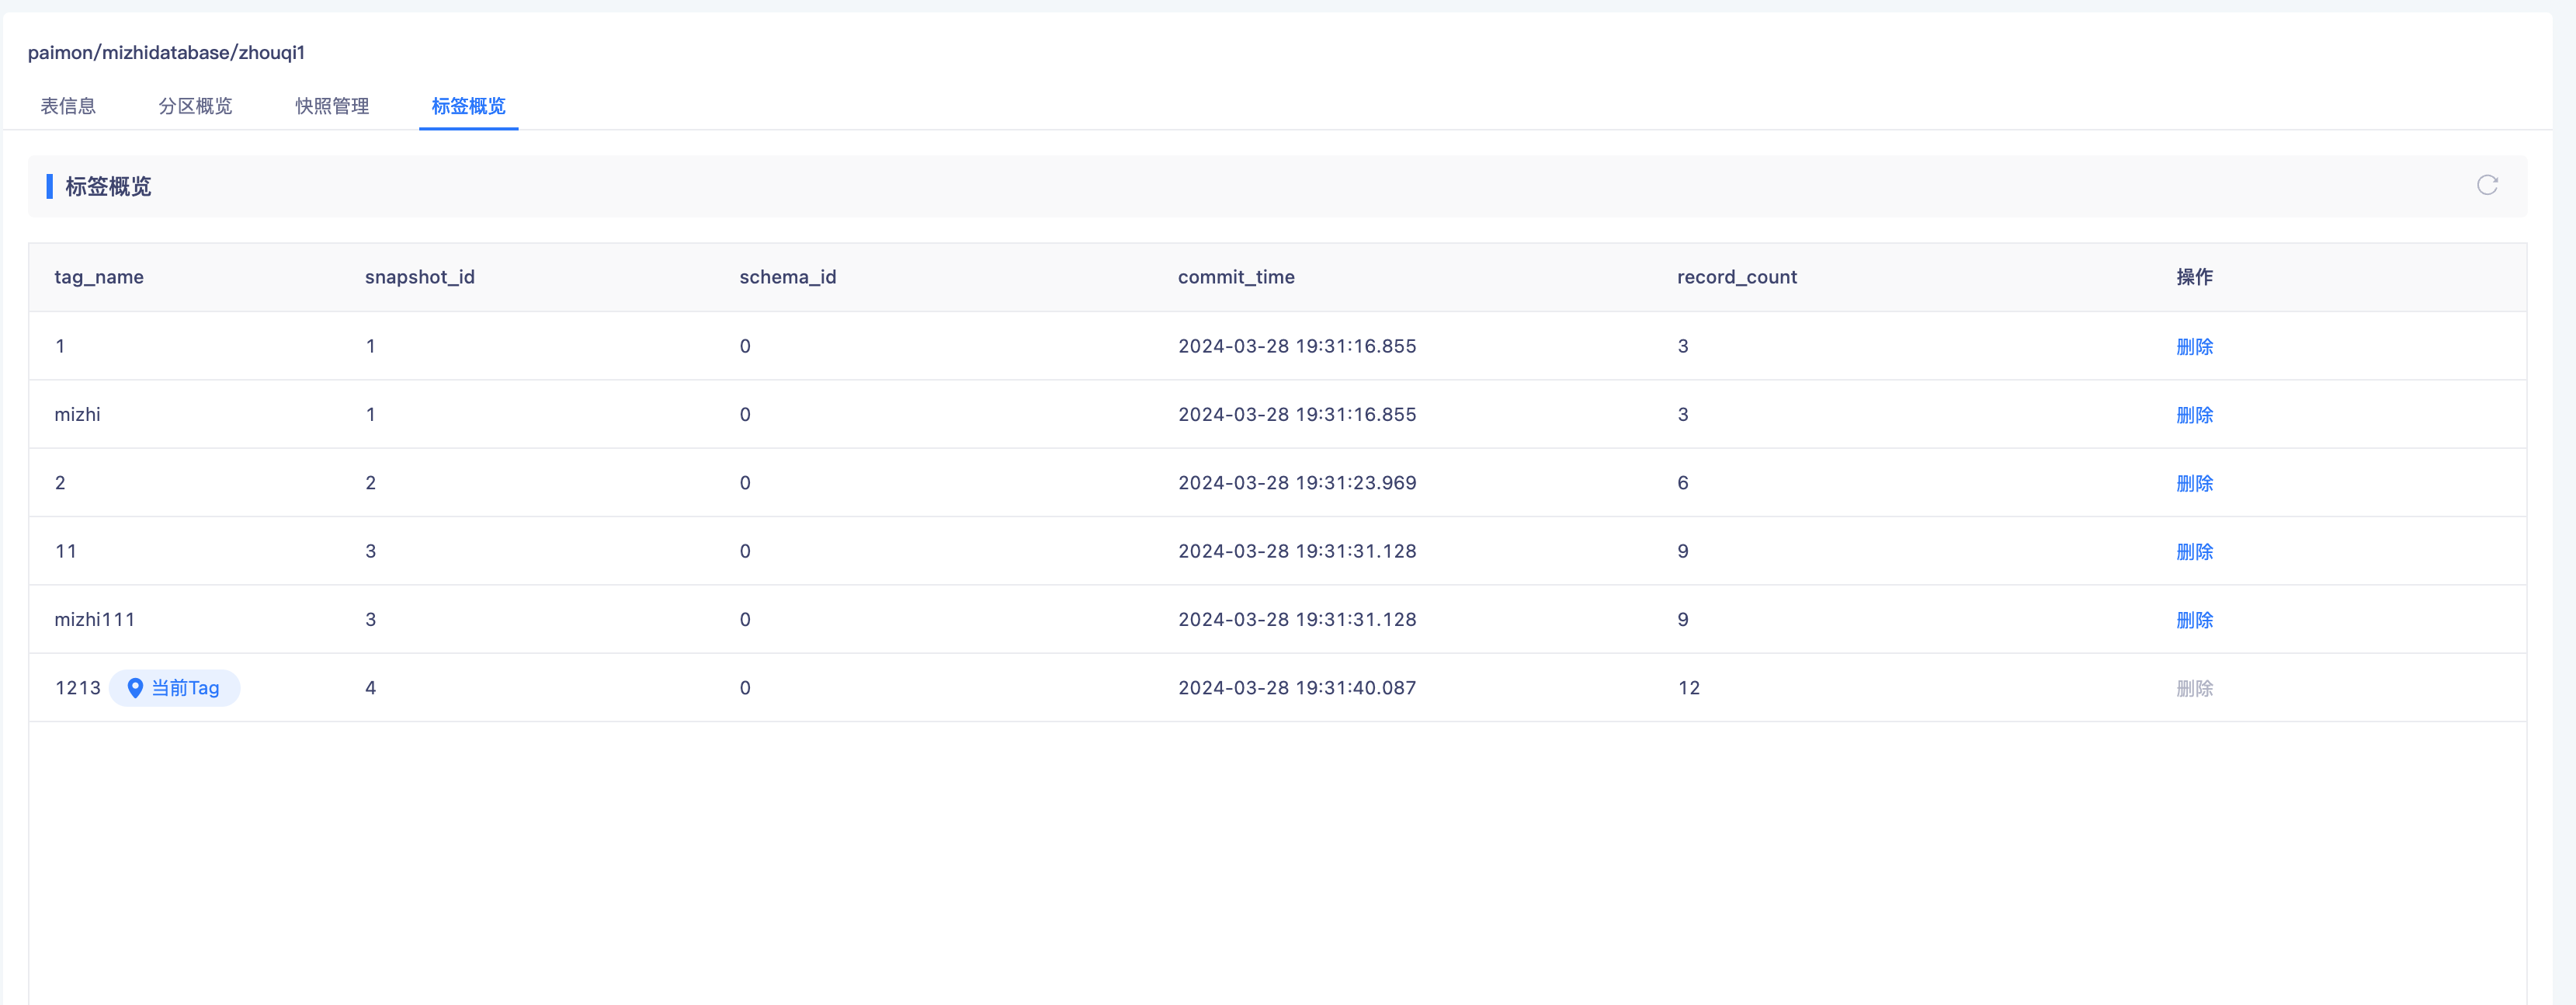Click record count 12 cell
Screen dimensions: 2576x1005
click(1689, 688)
